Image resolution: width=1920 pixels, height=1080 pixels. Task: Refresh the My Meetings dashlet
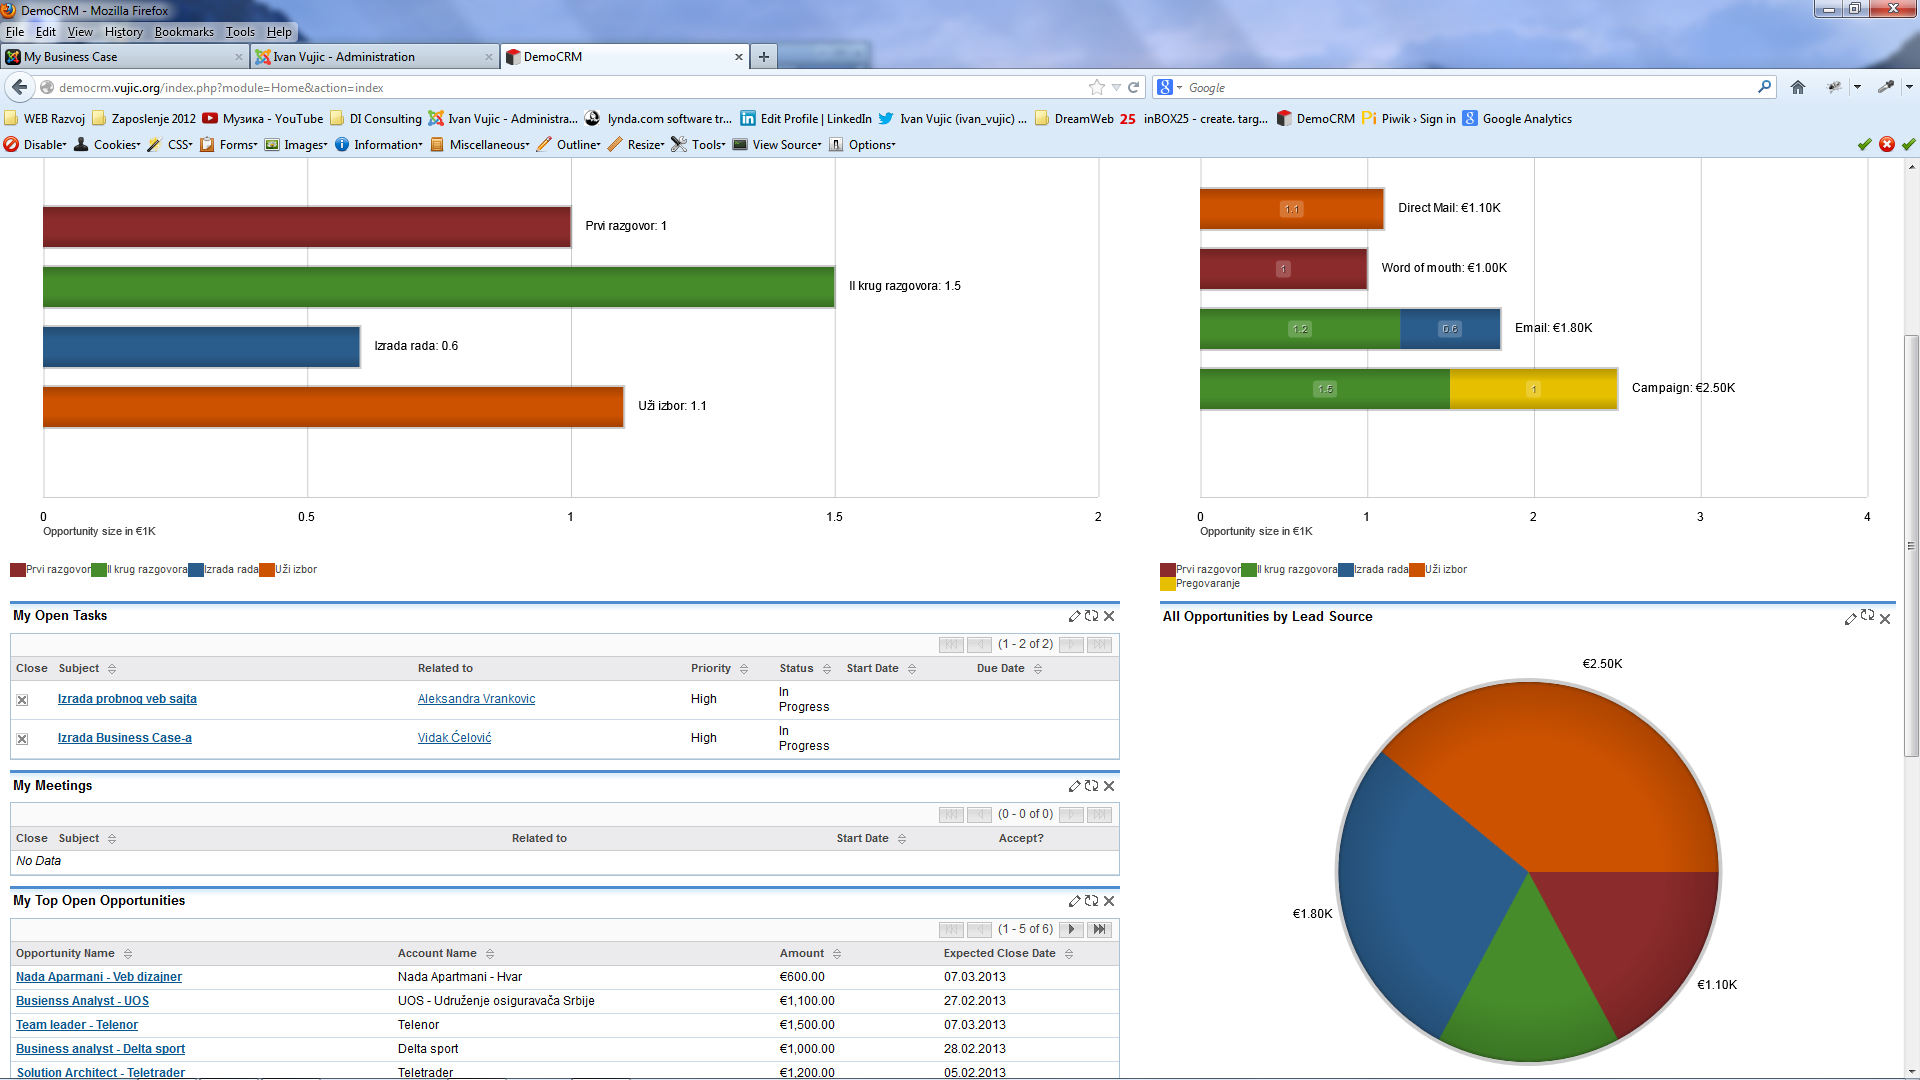pyautogui.click(x=1091, y=786)
